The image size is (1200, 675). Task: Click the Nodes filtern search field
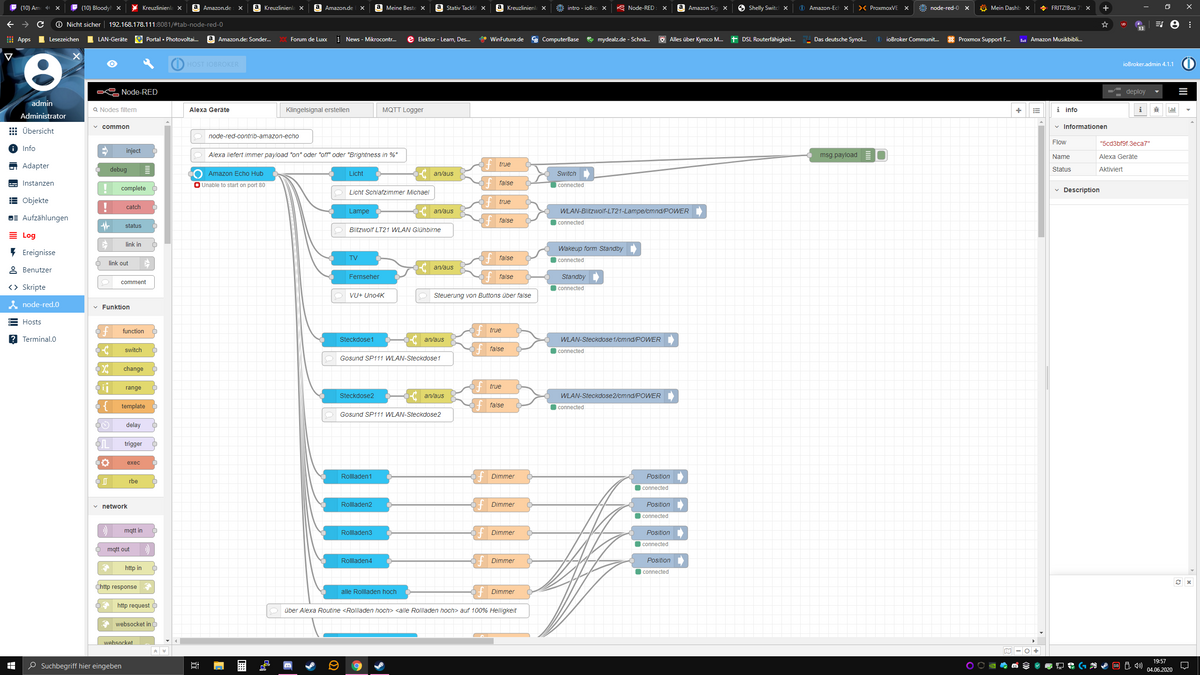click(128, 110)
